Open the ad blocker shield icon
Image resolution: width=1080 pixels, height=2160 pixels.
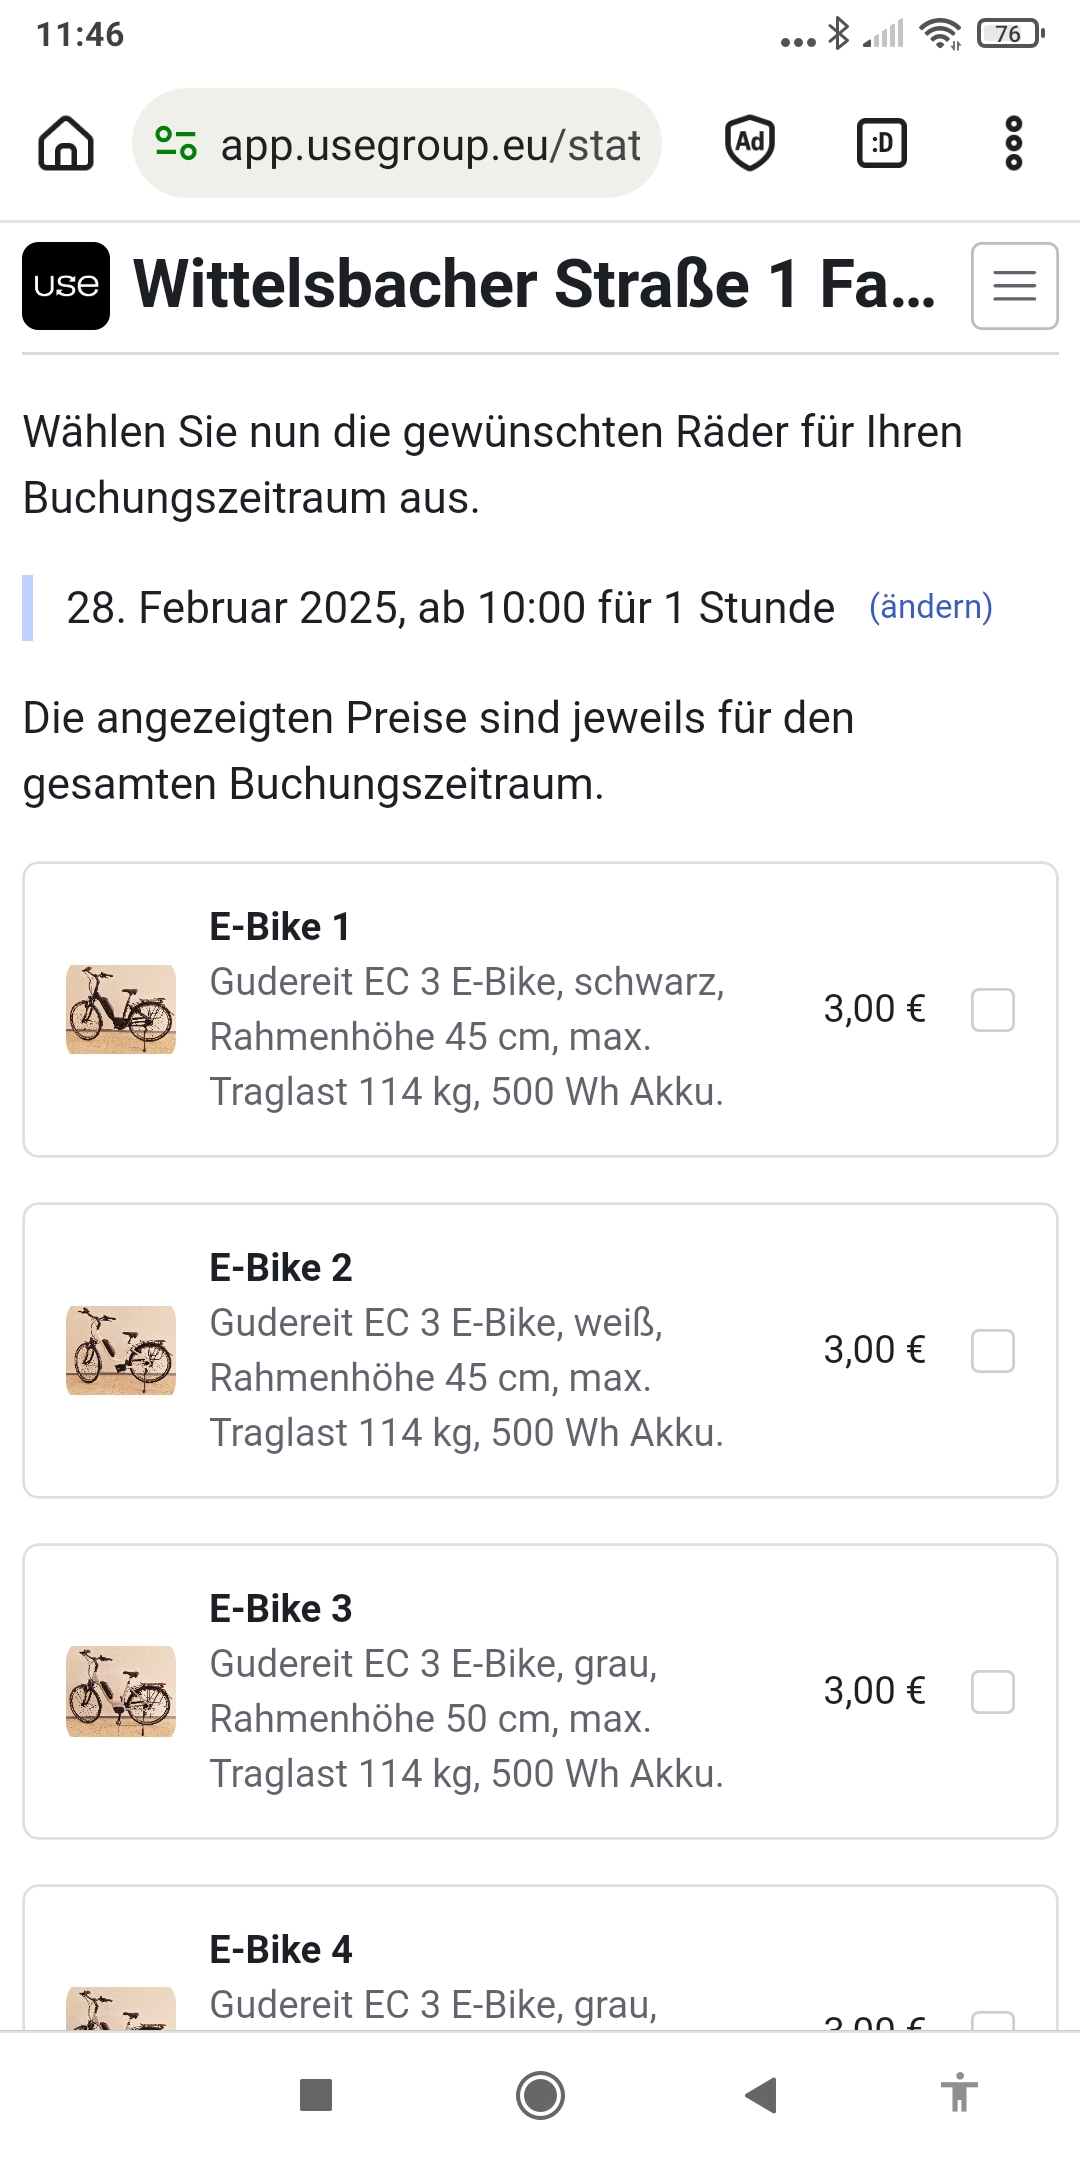pos(750,144)
